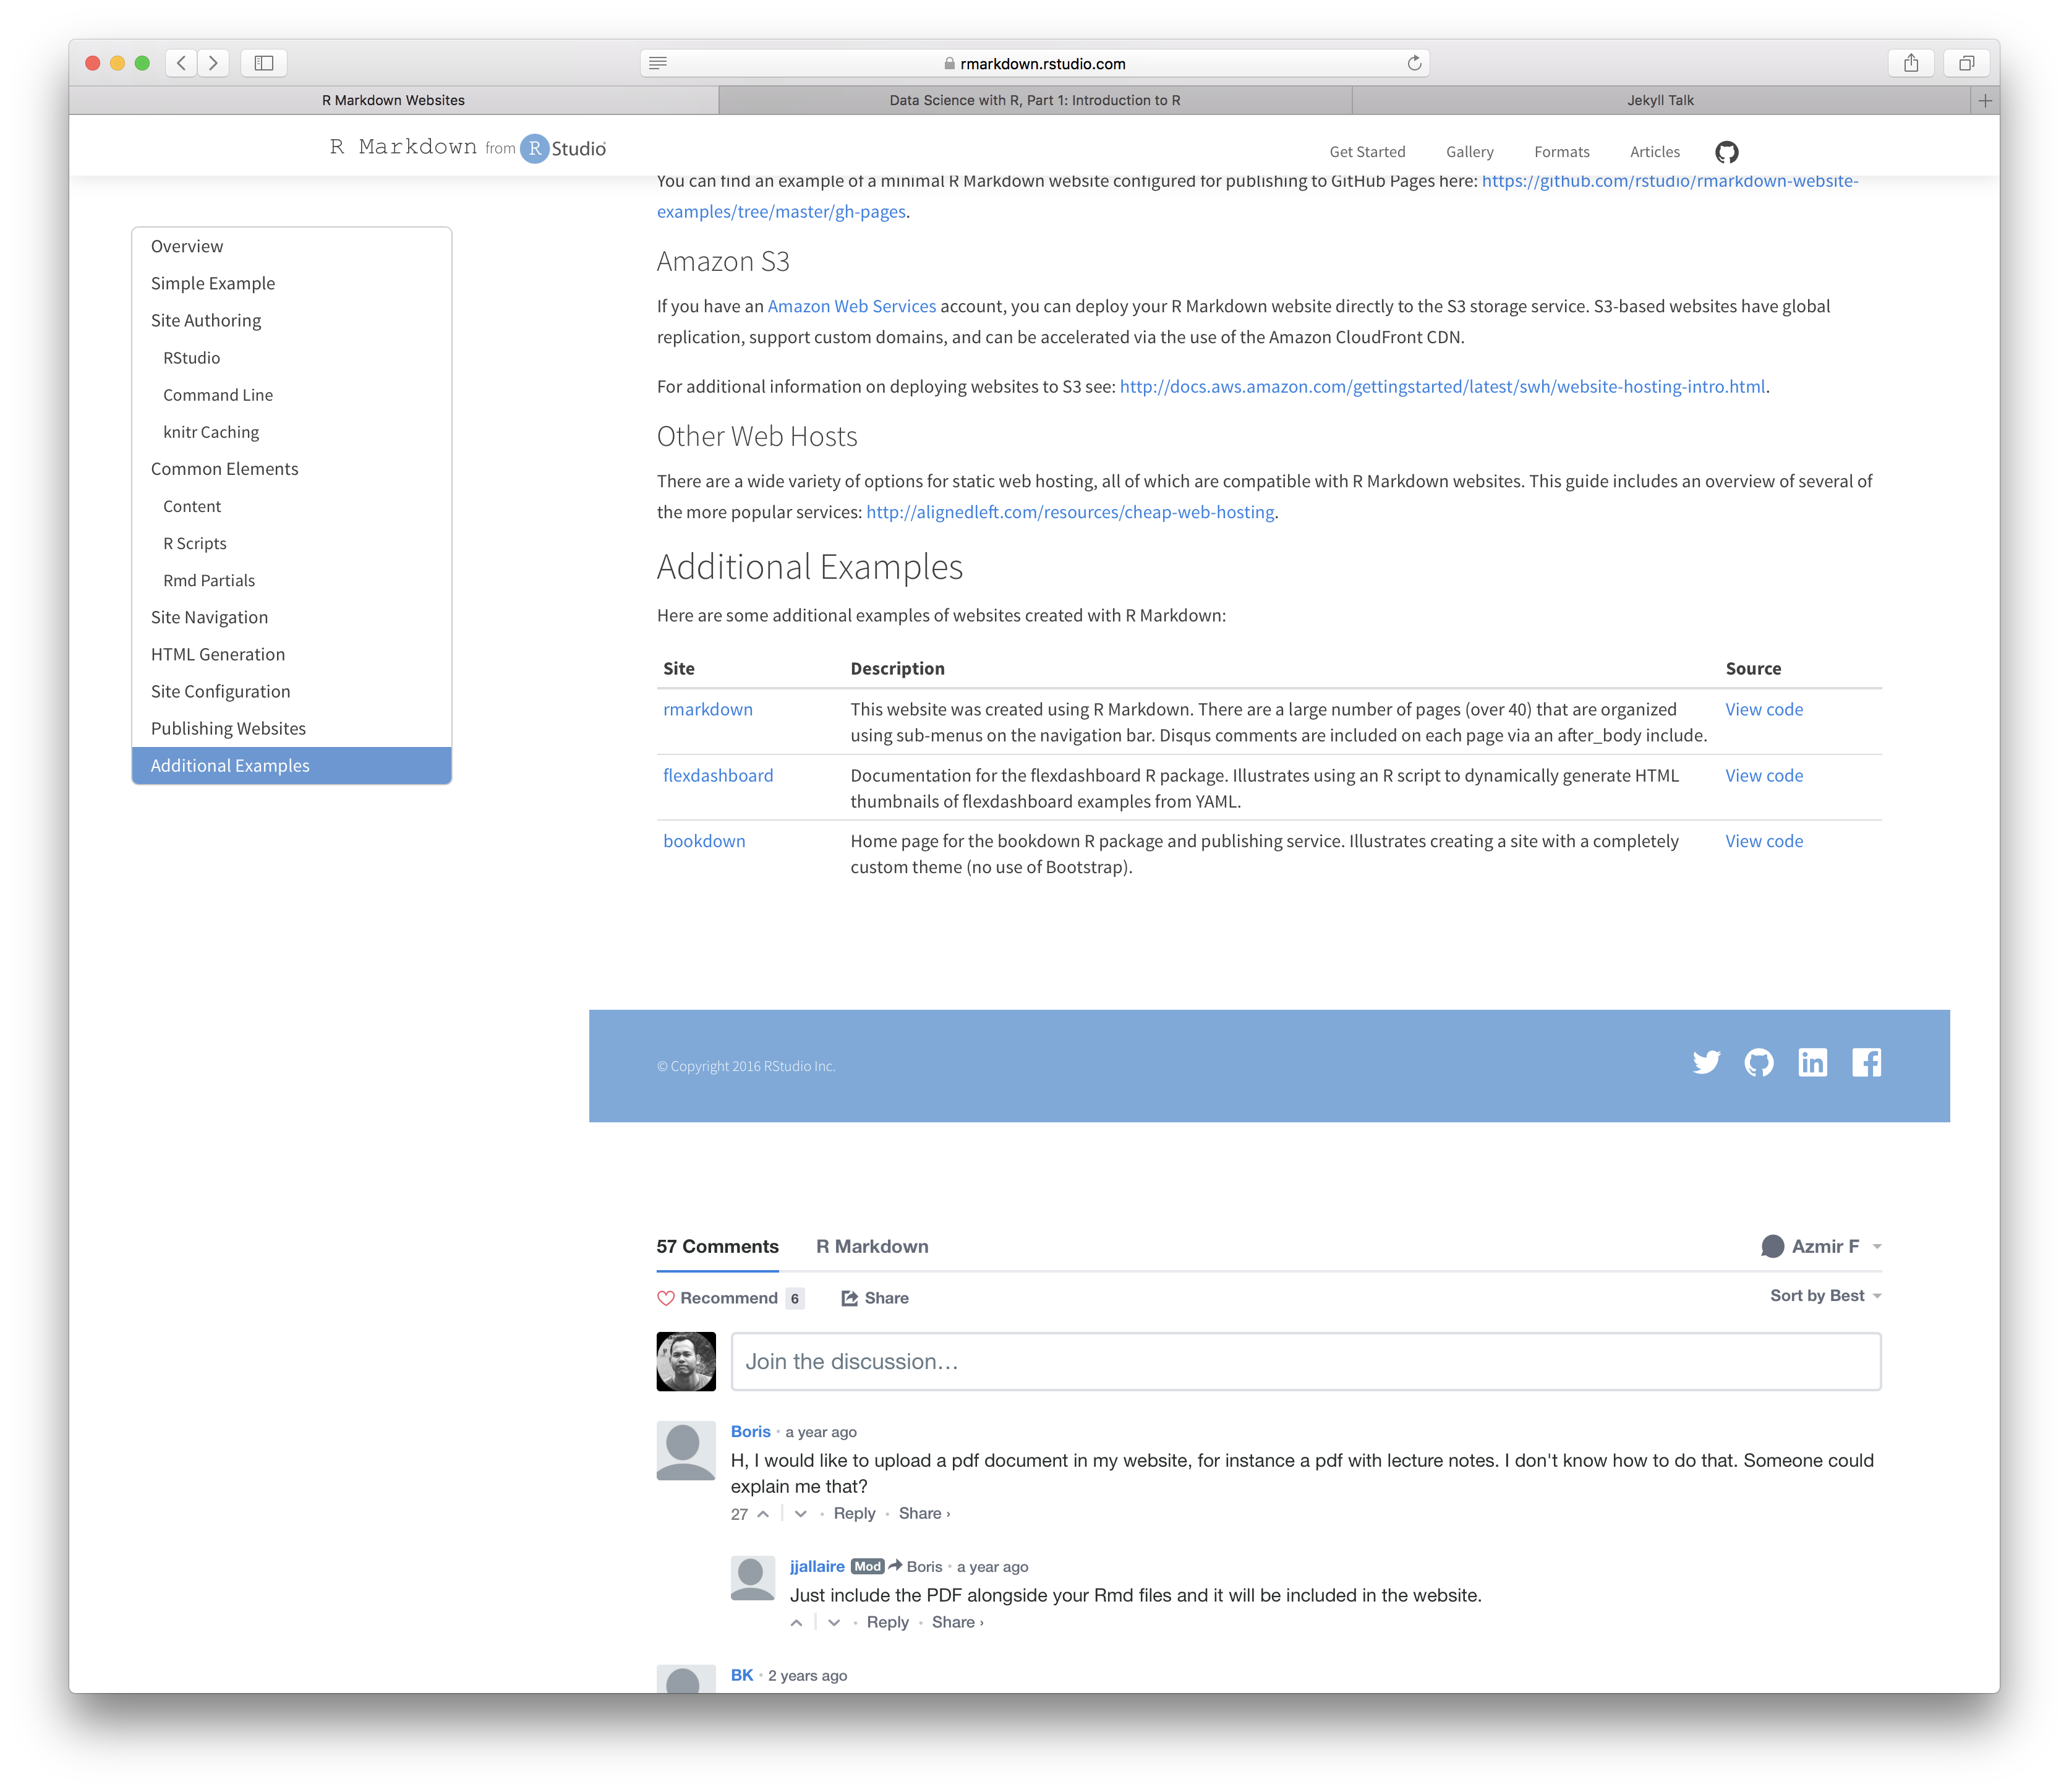Add a new tab with the plus button
This screenshot has height=1792, width=2069.
pos(1984,100)
